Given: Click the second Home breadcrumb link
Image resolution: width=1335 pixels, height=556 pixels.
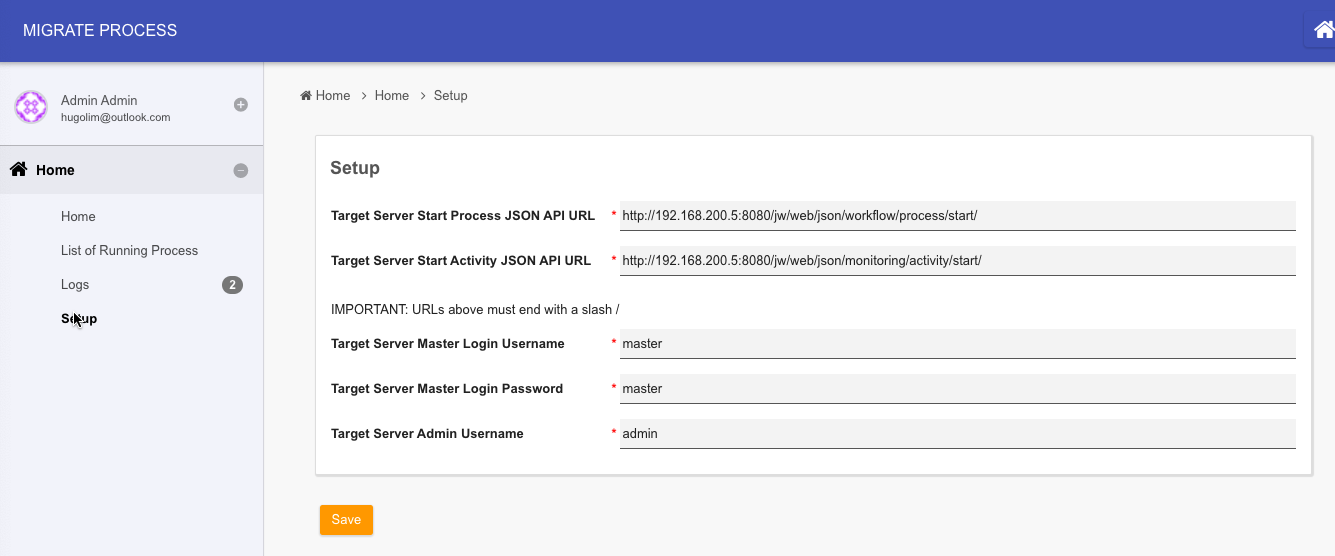Looking at the screenshot, I should tap(391, 96).
